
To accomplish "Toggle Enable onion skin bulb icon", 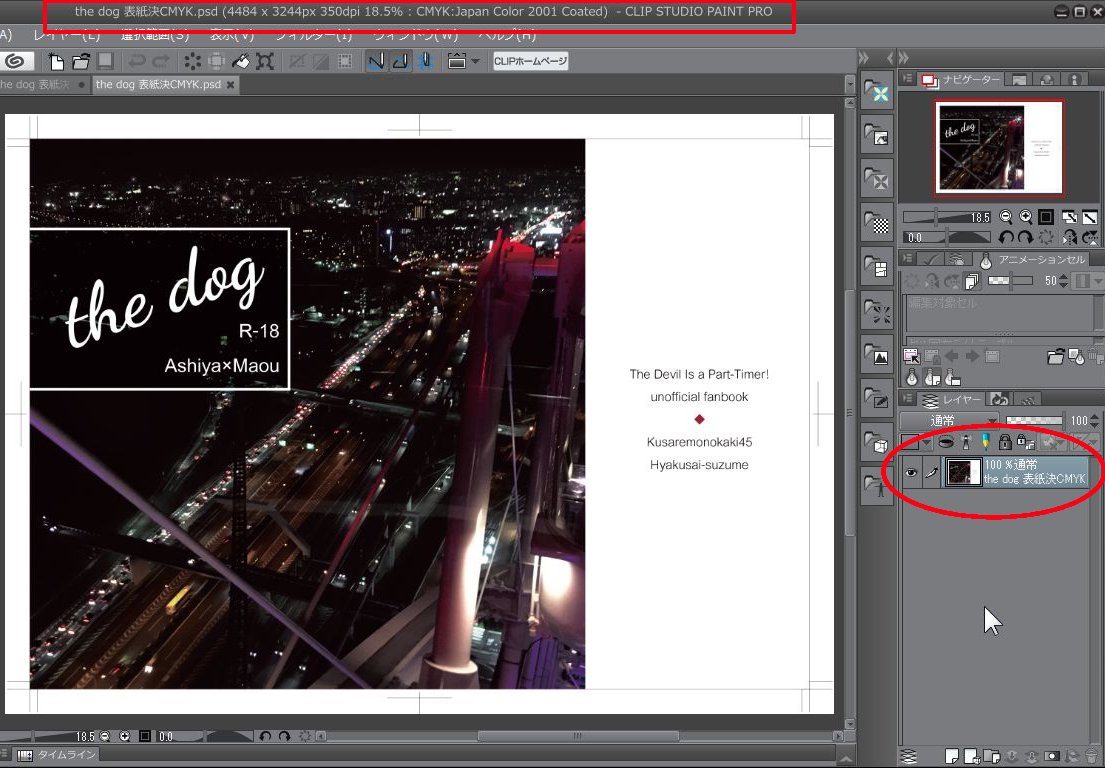I will click(x=912, y=378).
